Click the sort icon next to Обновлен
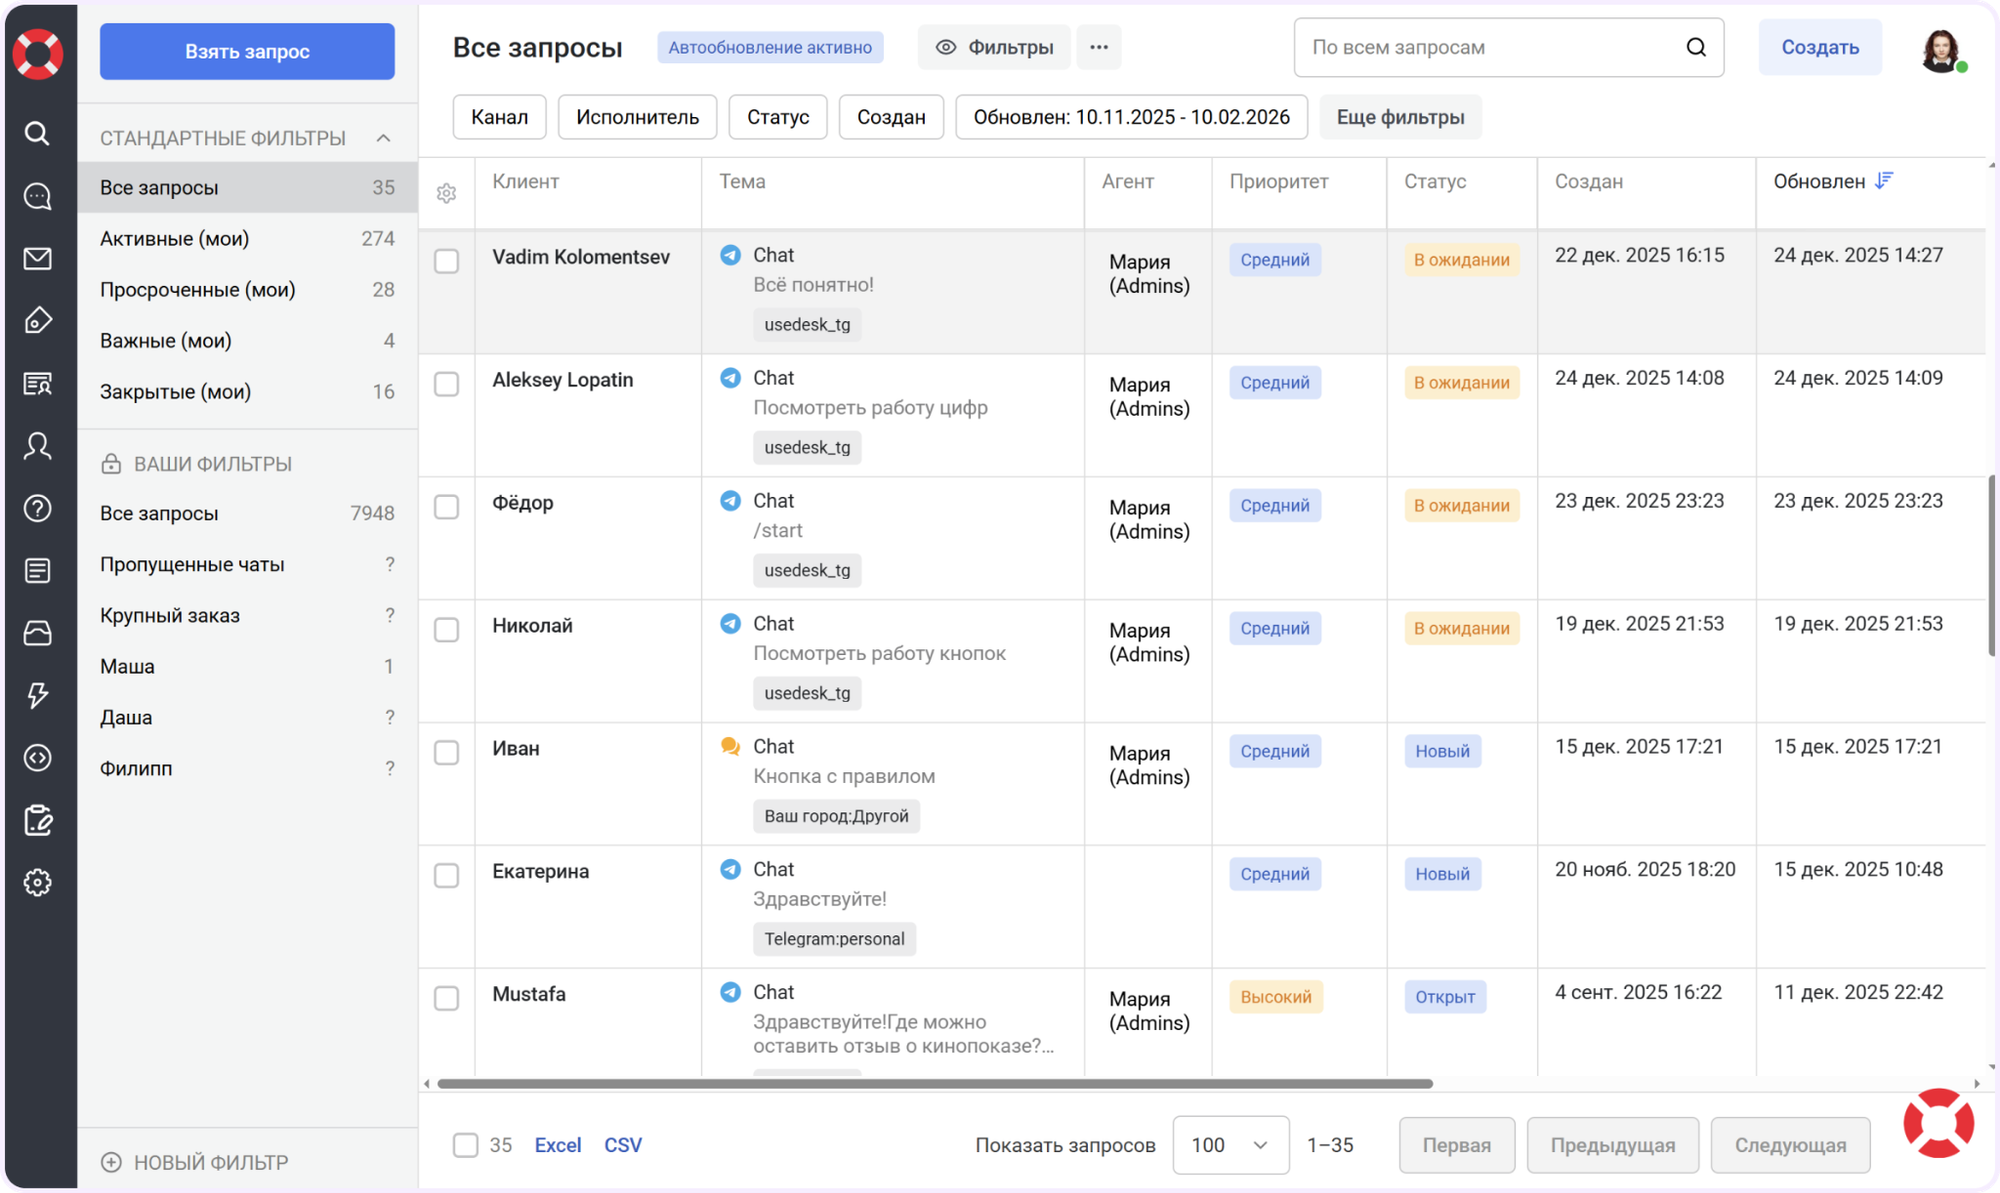Image resolution: width=2000 pixels, height=1193 pixels. click(1884, 181)
